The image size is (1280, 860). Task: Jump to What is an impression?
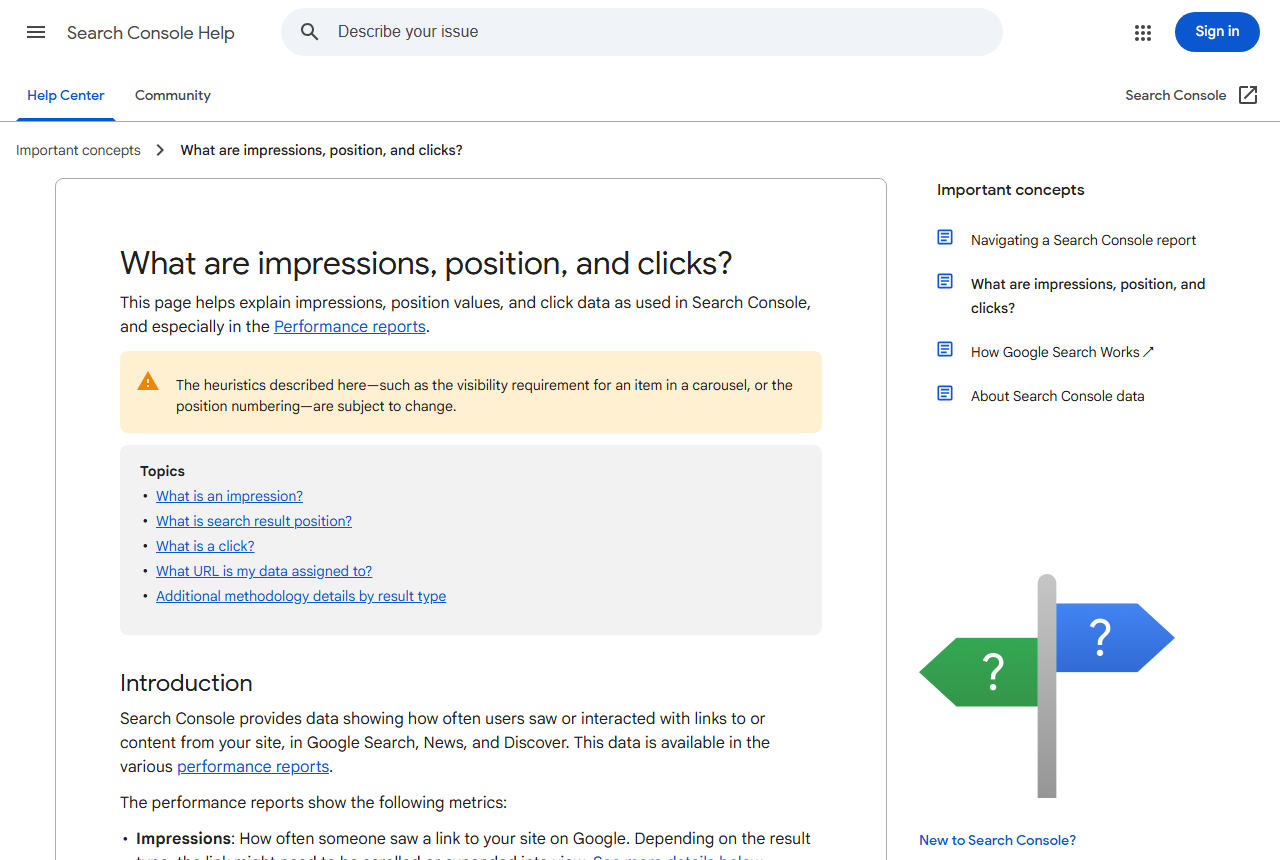tap(229, 496)
